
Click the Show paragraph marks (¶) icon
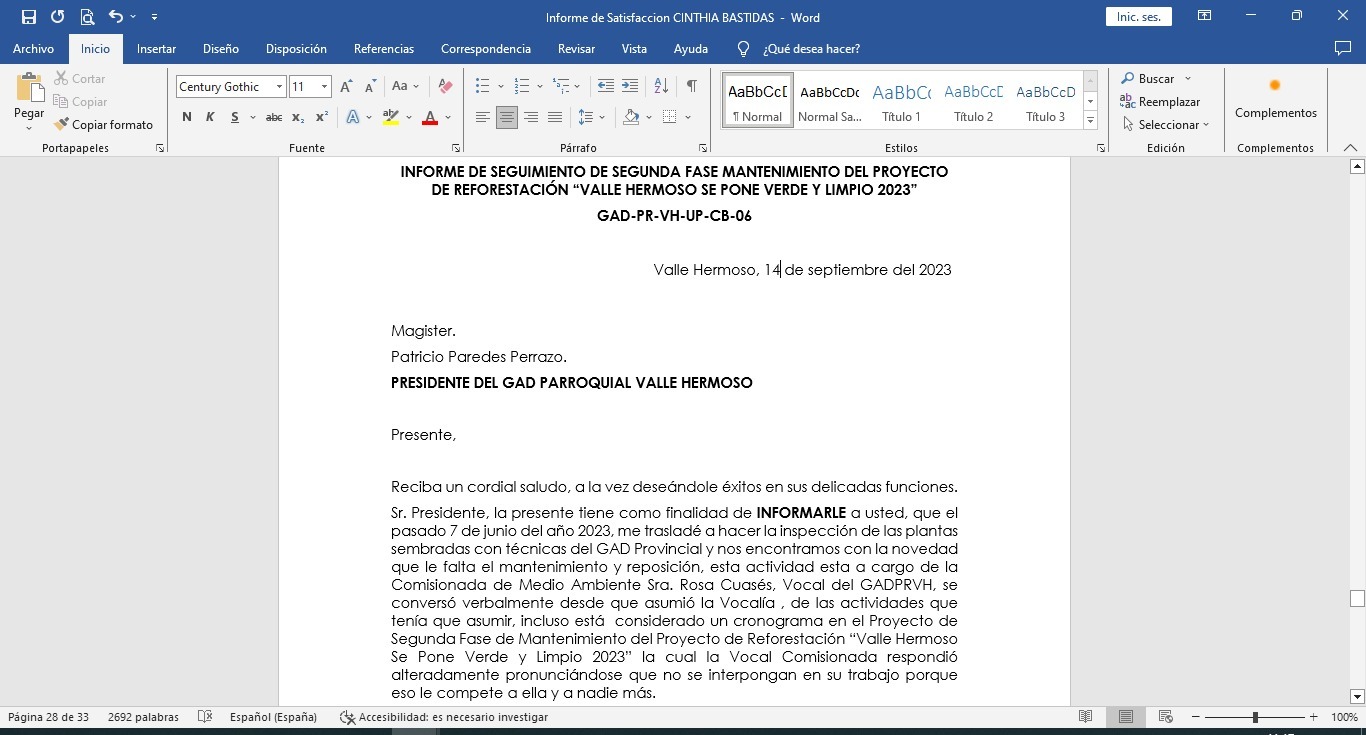(691, 87)
